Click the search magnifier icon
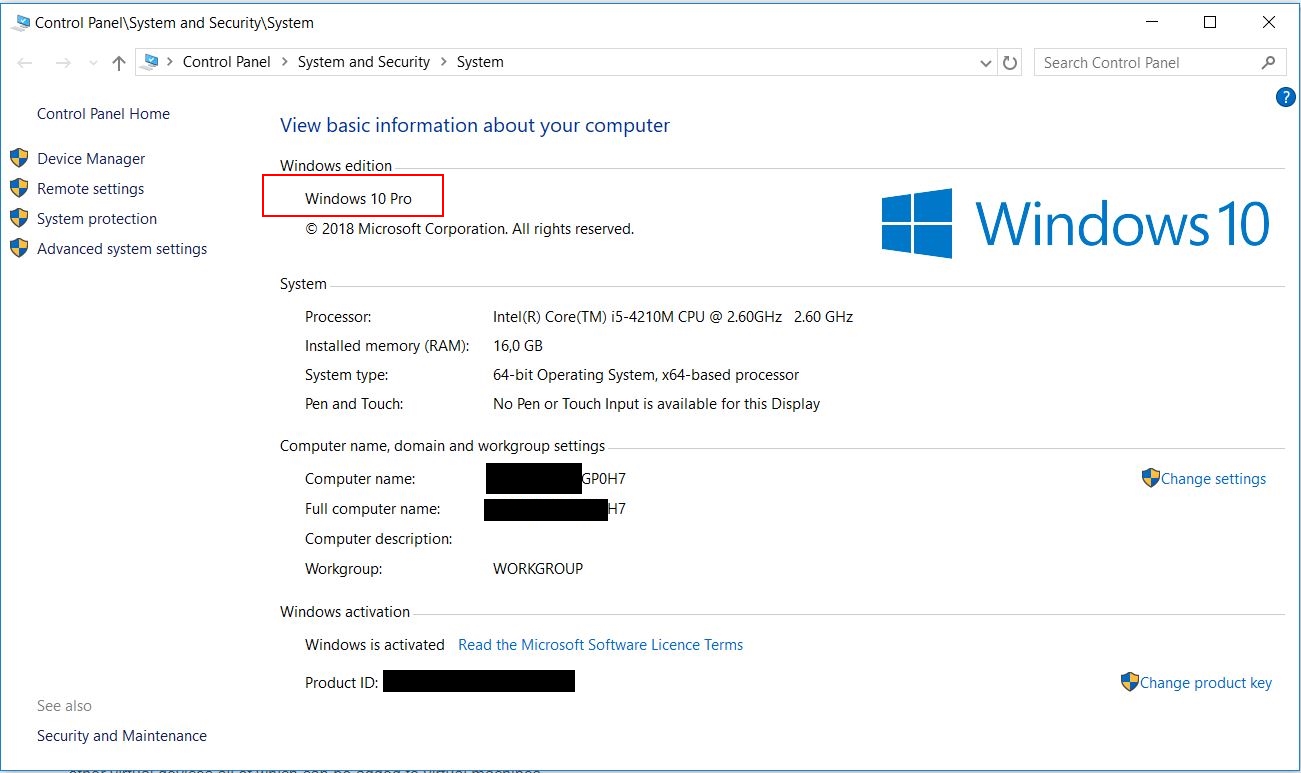1301x773 pixels. 1268,62
